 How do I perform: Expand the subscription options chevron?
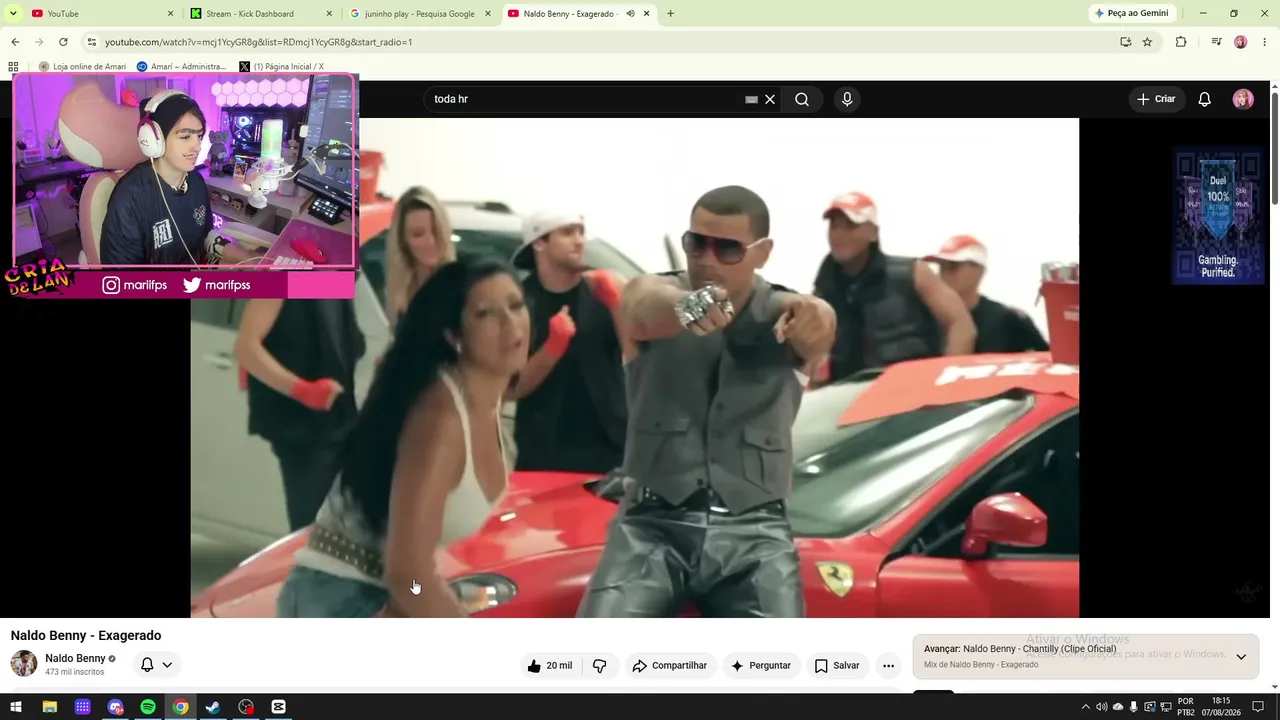(167, 665)
